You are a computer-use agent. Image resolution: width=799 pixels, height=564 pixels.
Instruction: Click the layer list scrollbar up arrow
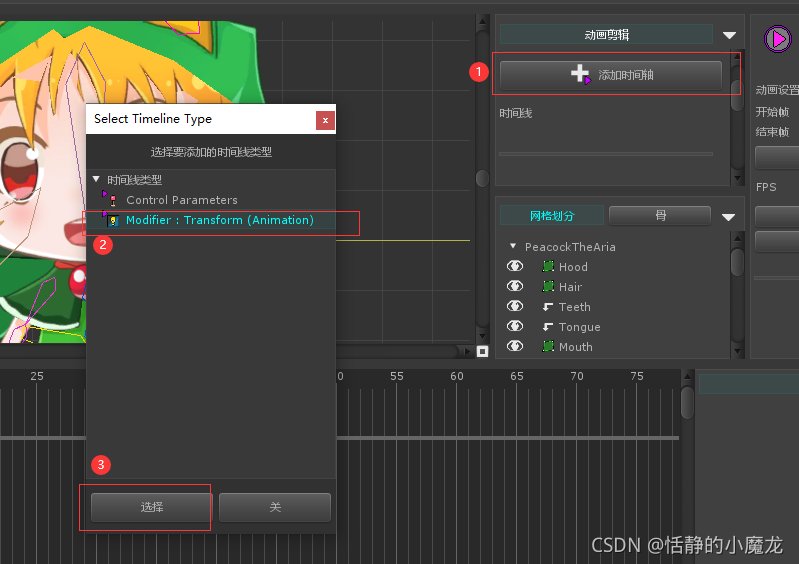tap(737, 237)
